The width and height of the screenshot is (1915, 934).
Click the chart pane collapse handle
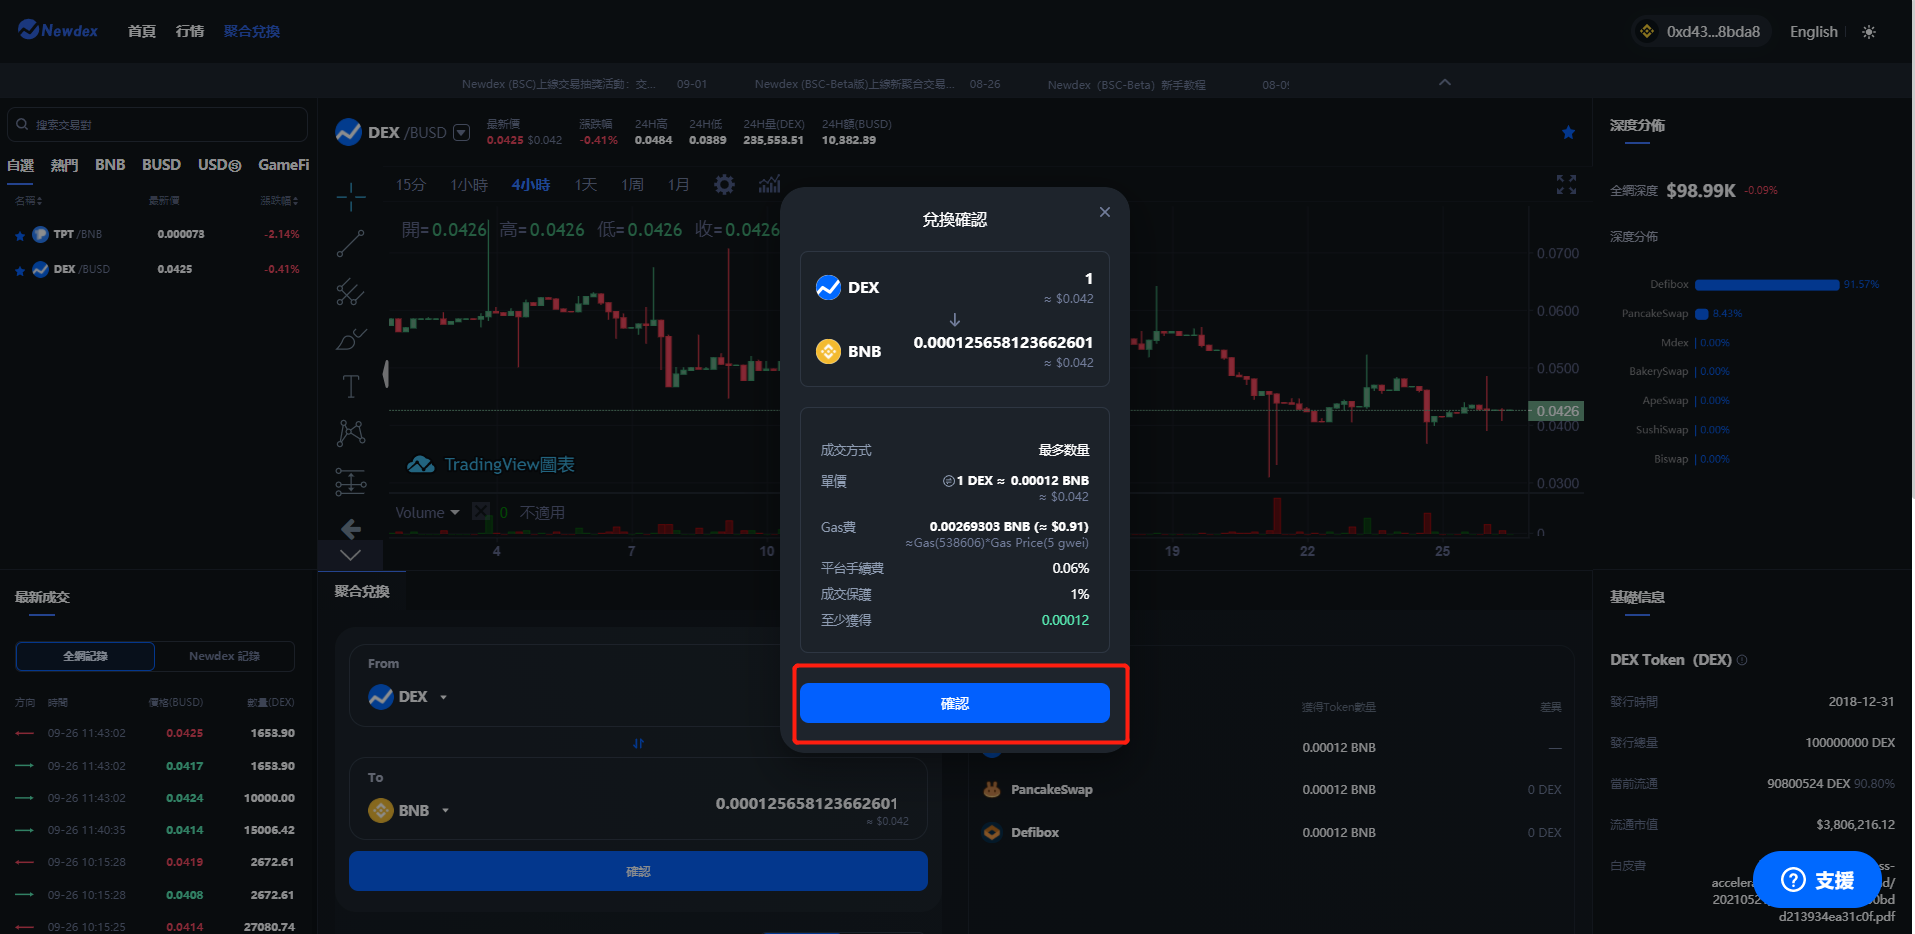coord(386,374)
